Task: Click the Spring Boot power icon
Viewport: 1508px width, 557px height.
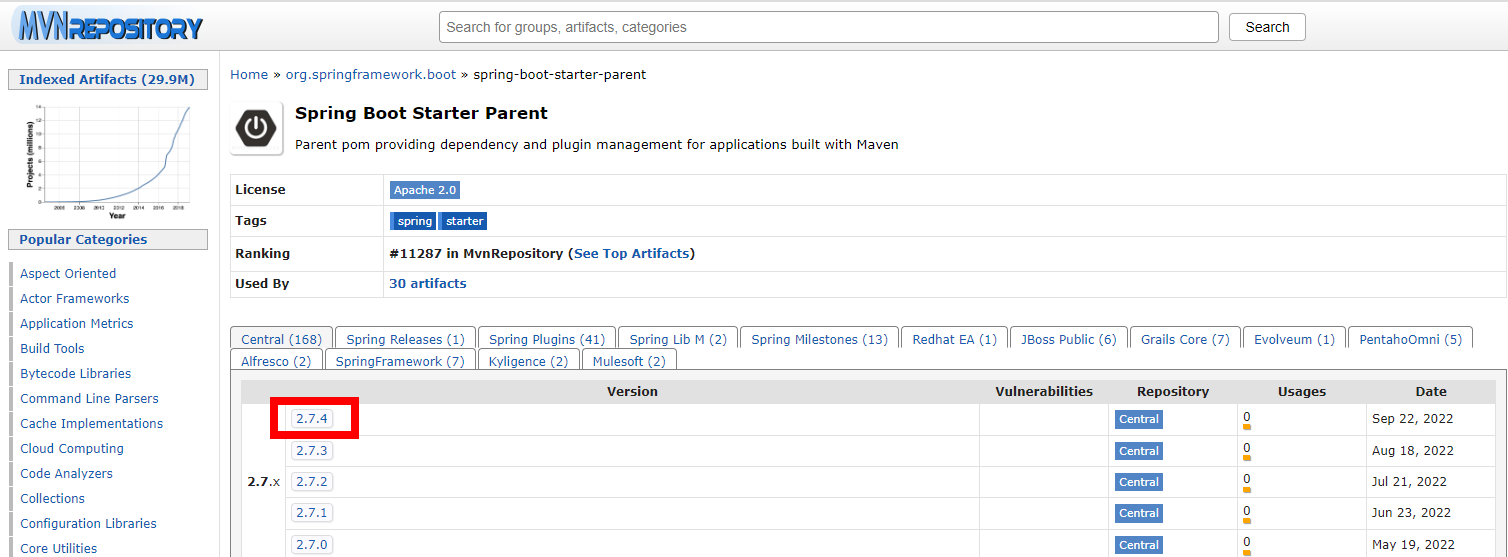Action: [x=257, y=128]
